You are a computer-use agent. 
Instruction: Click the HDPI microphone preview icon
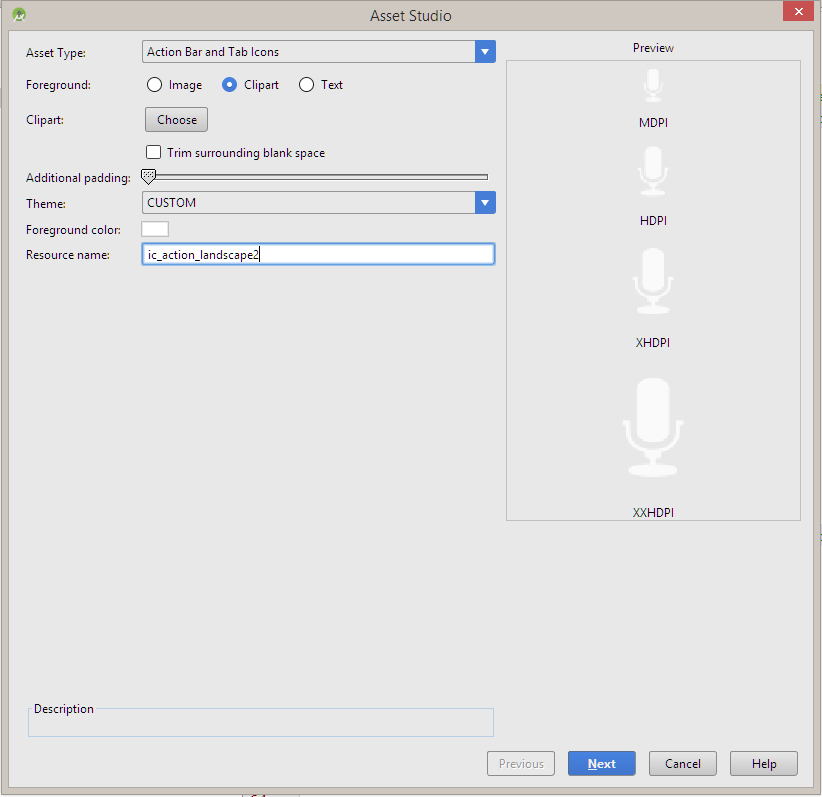click(653, 170)
